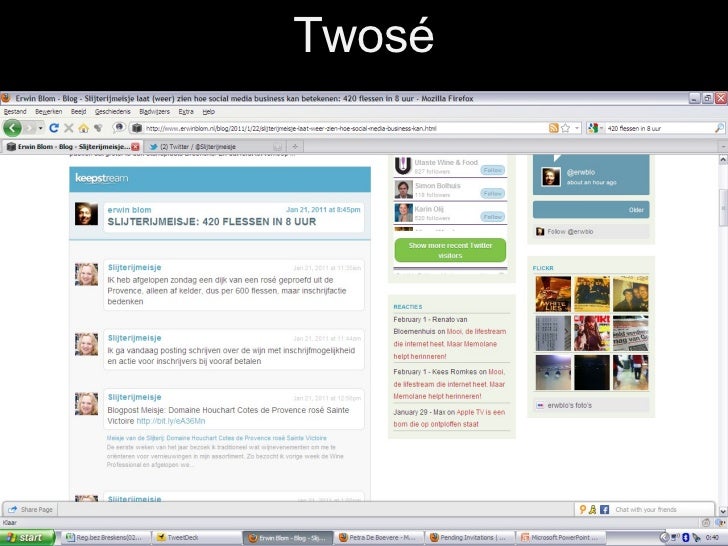Screen dimensions: 728x546
Task: Switch to Microsoft PowerPoint taskbar item
Action: click(x=562, y=537)
